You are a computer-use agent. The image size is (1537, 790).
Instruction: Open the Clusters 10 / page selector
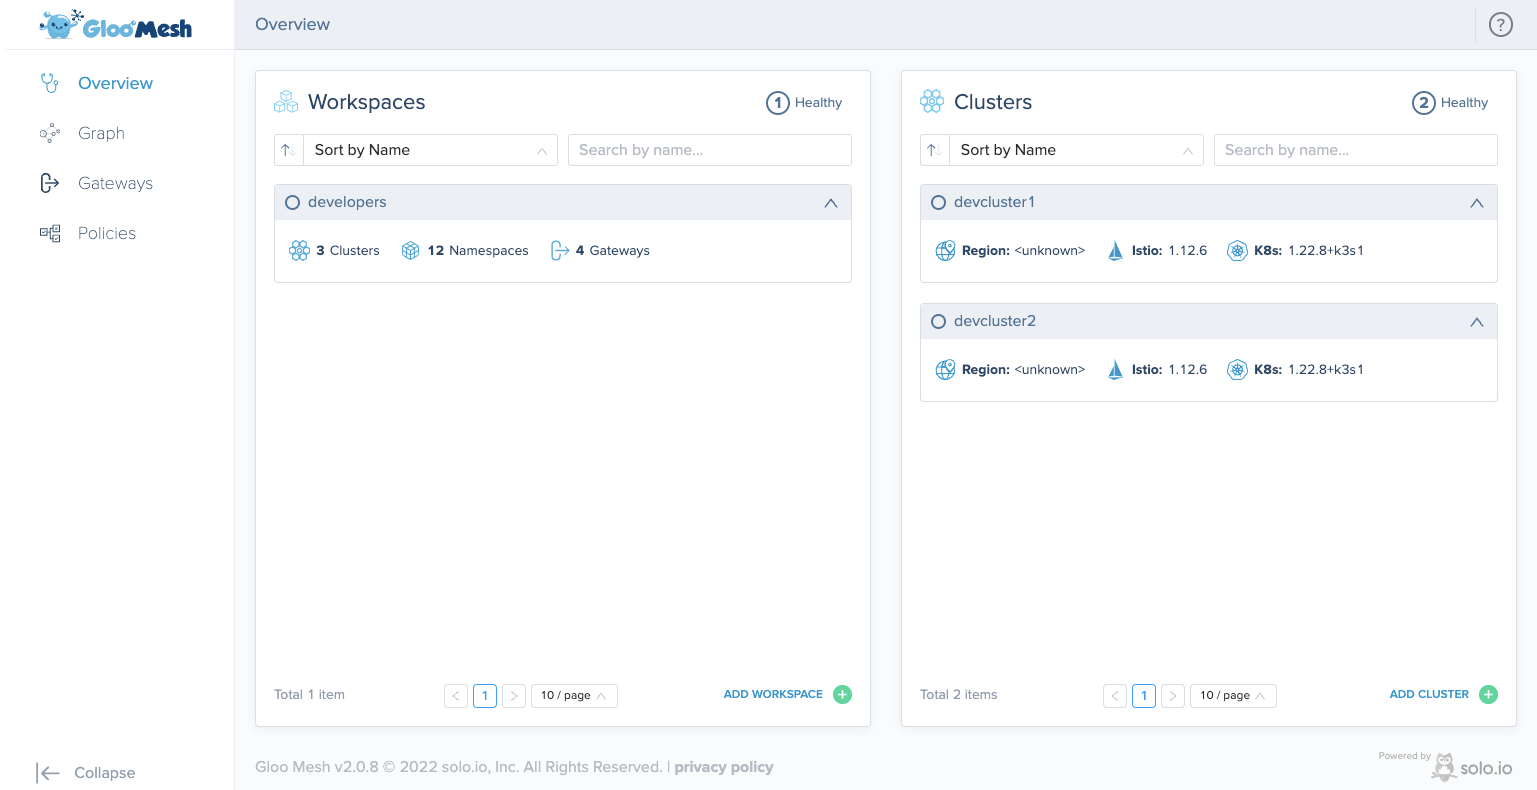point(1233,695)
